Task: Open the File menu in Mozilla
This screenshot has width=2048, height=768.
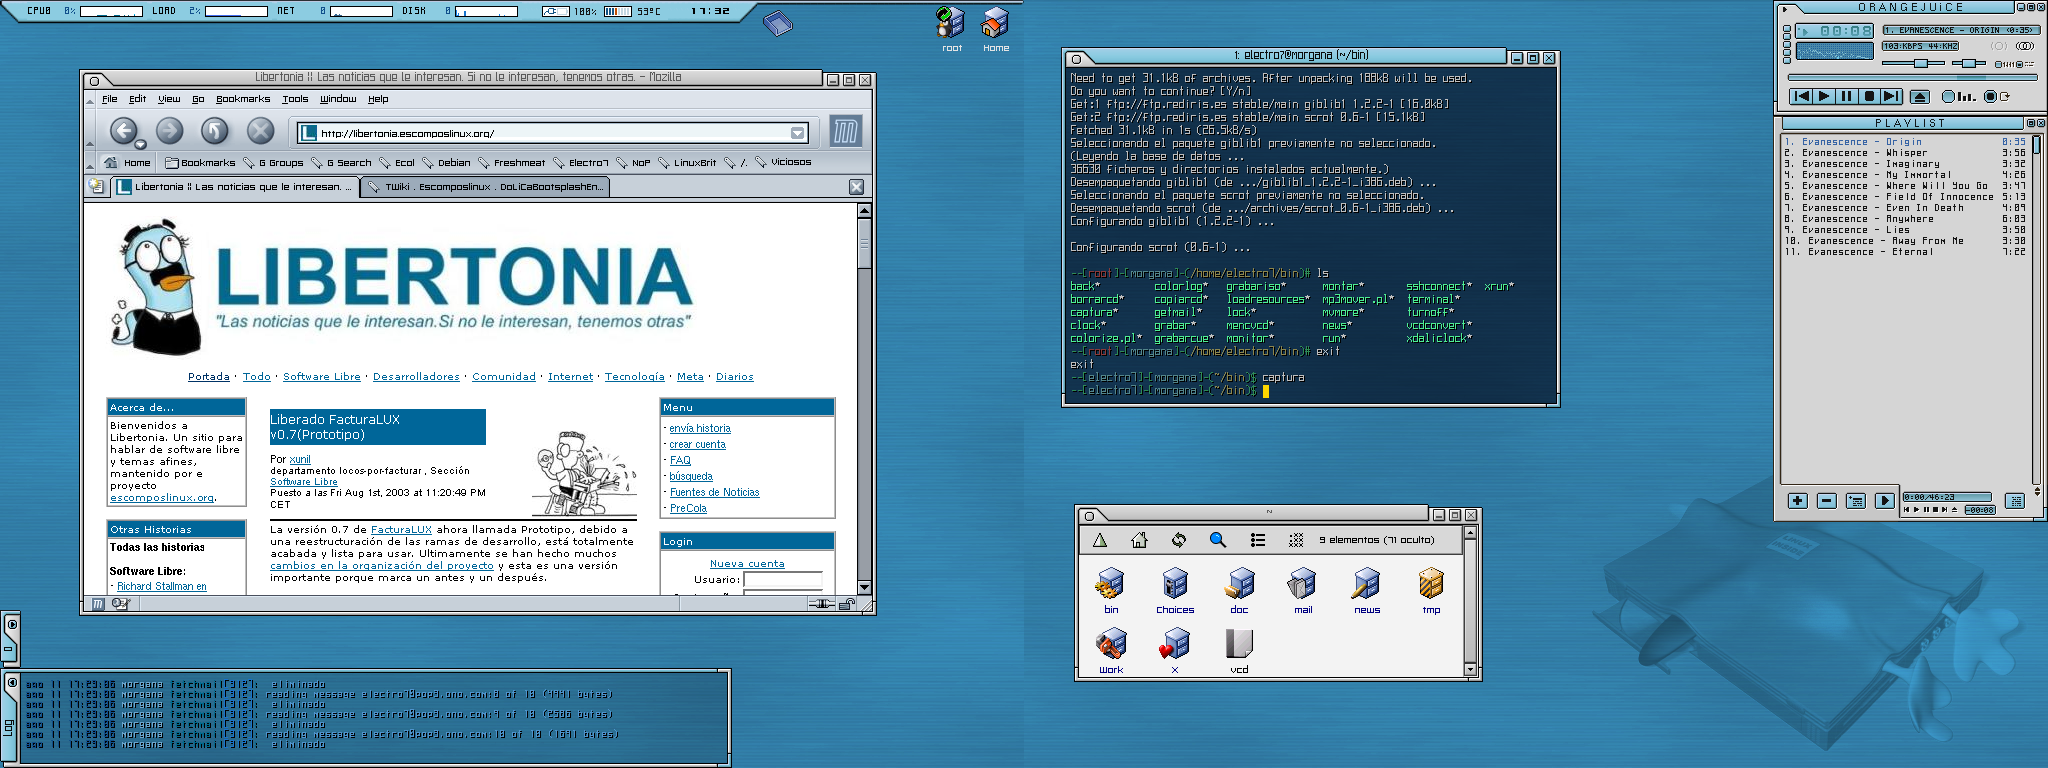Action: click(110, 99)
